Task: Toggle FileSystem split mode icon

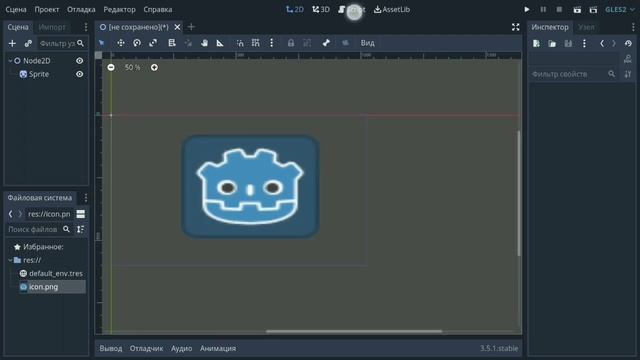Action: pos(81,214)
